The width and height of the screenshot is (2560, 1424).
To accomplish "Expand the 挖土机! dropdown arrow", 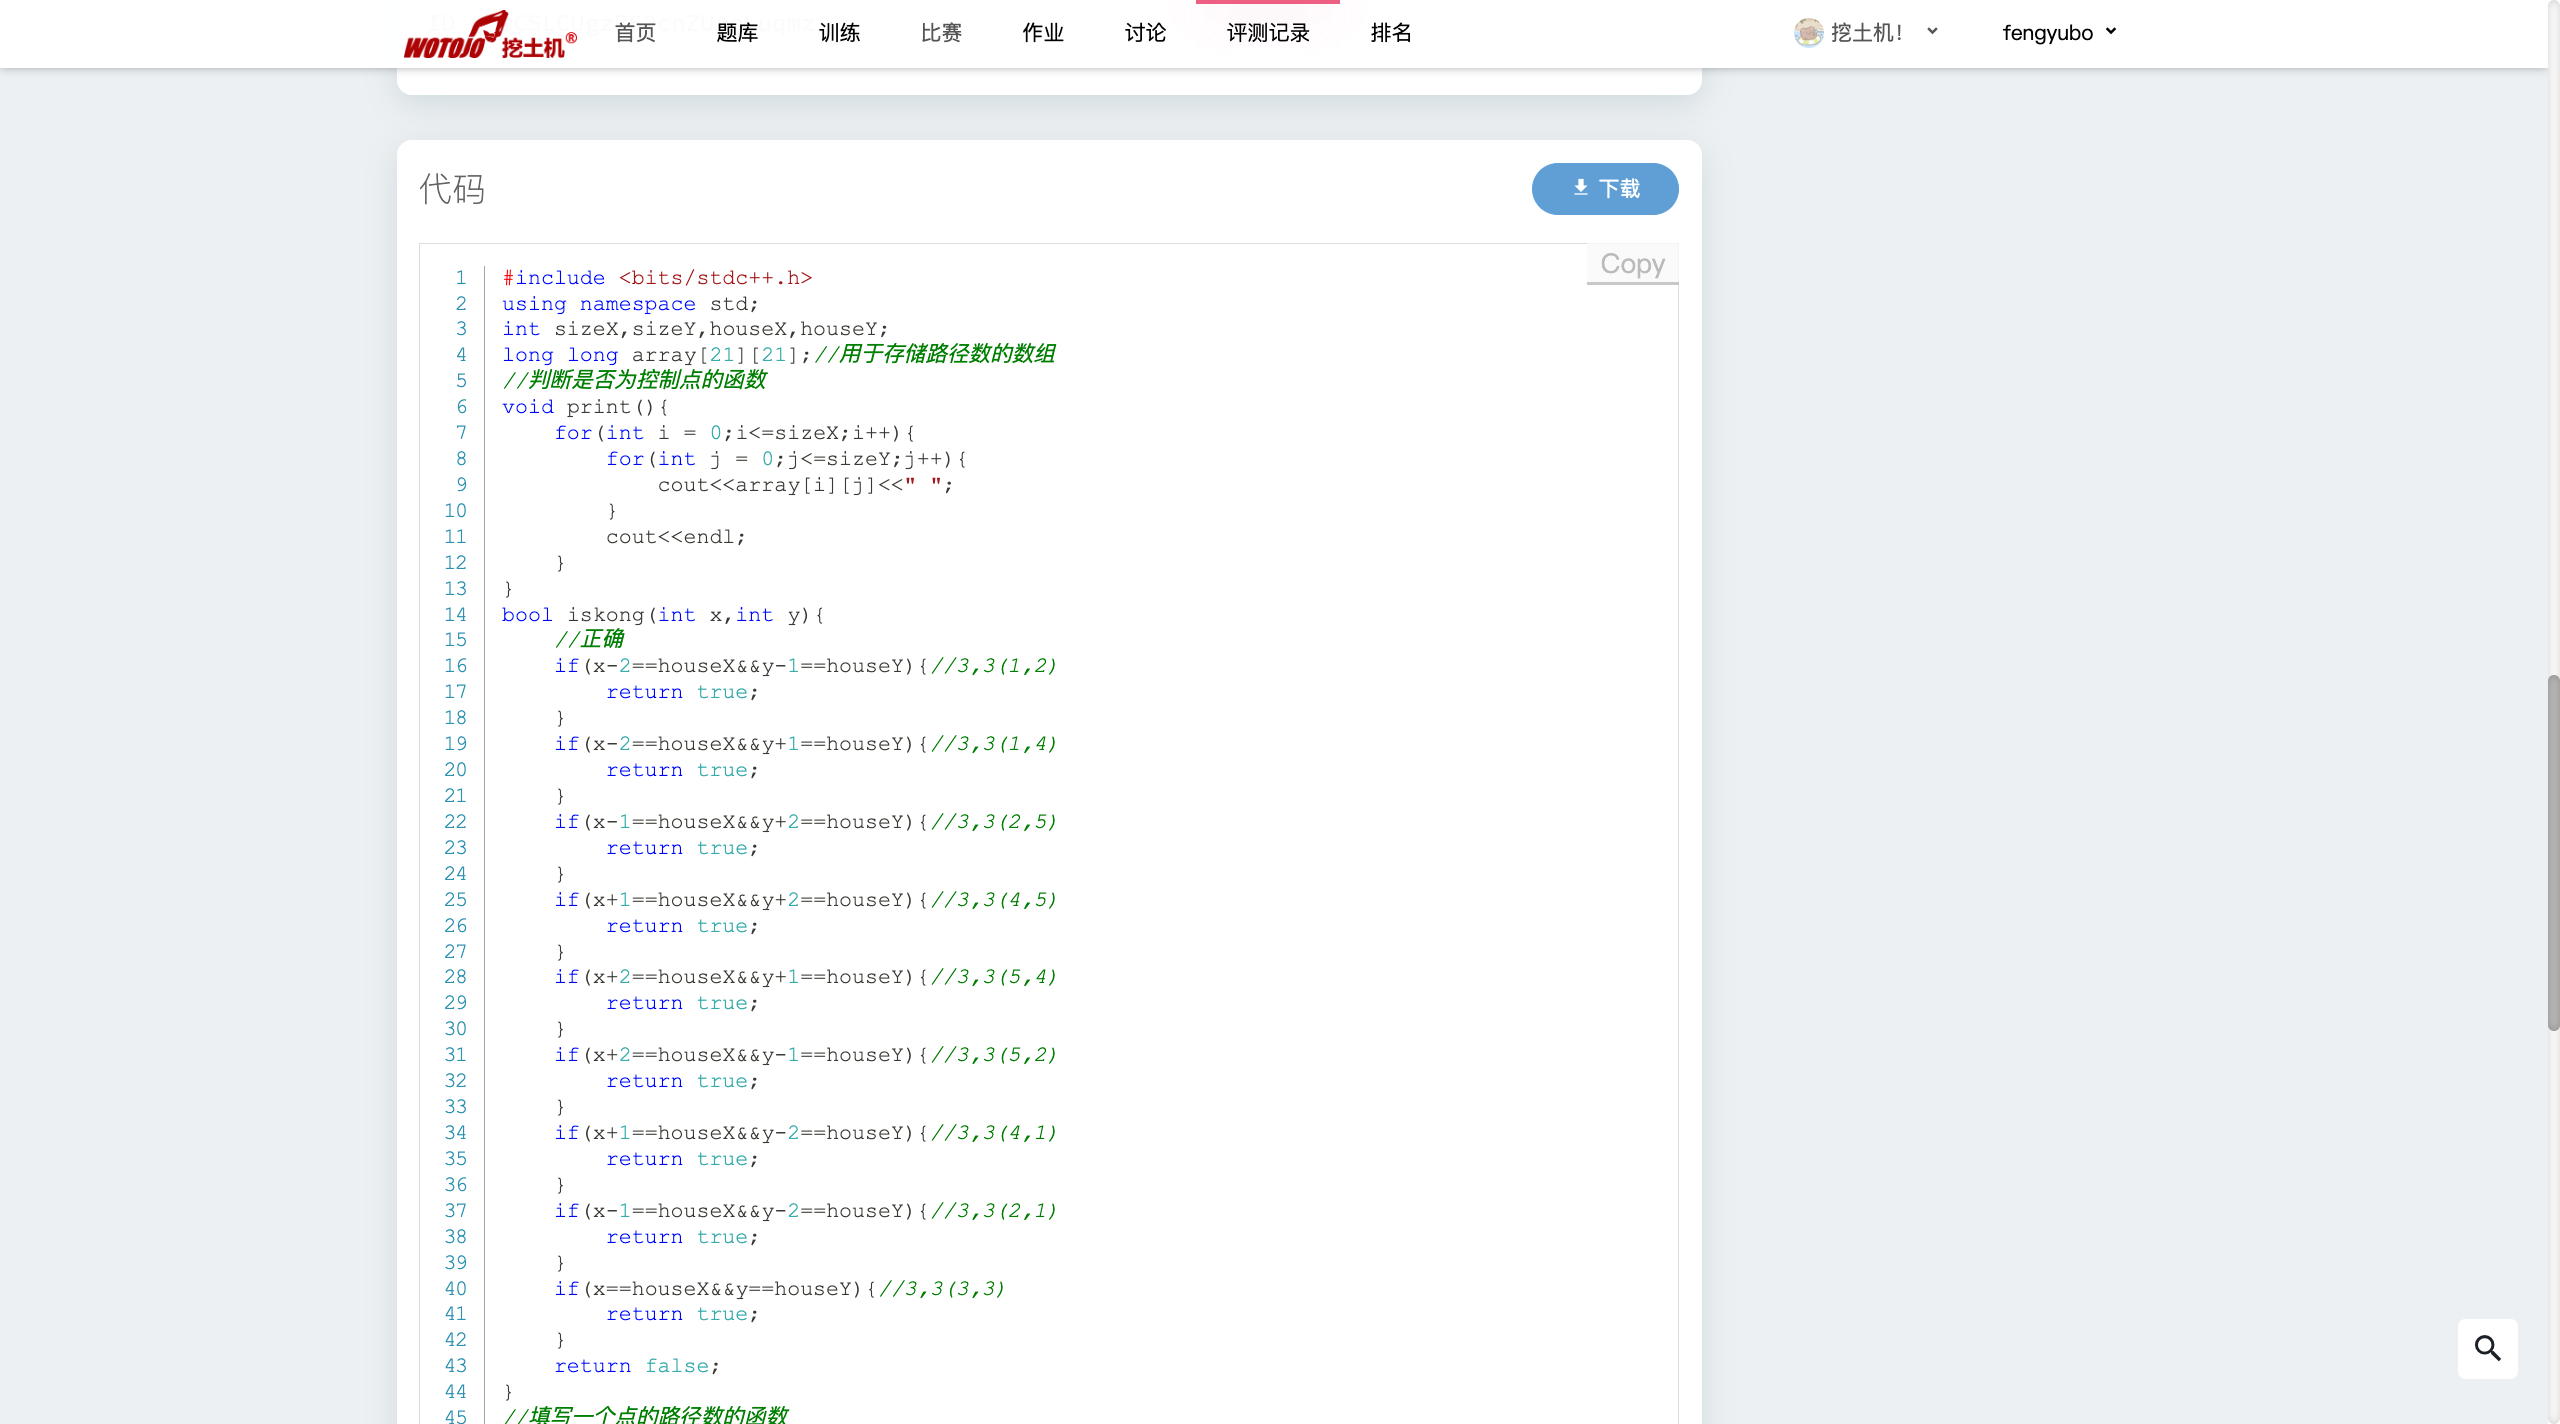I will pos(1932,32).
